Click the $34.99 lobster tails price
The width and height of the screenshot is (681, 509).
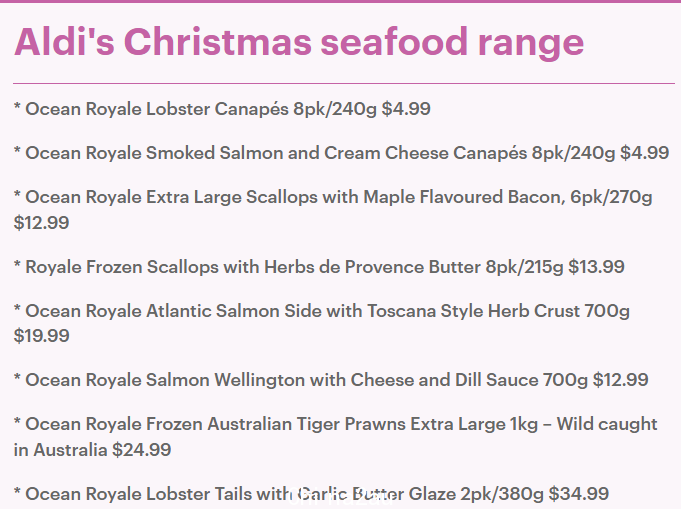pos(579,494)
